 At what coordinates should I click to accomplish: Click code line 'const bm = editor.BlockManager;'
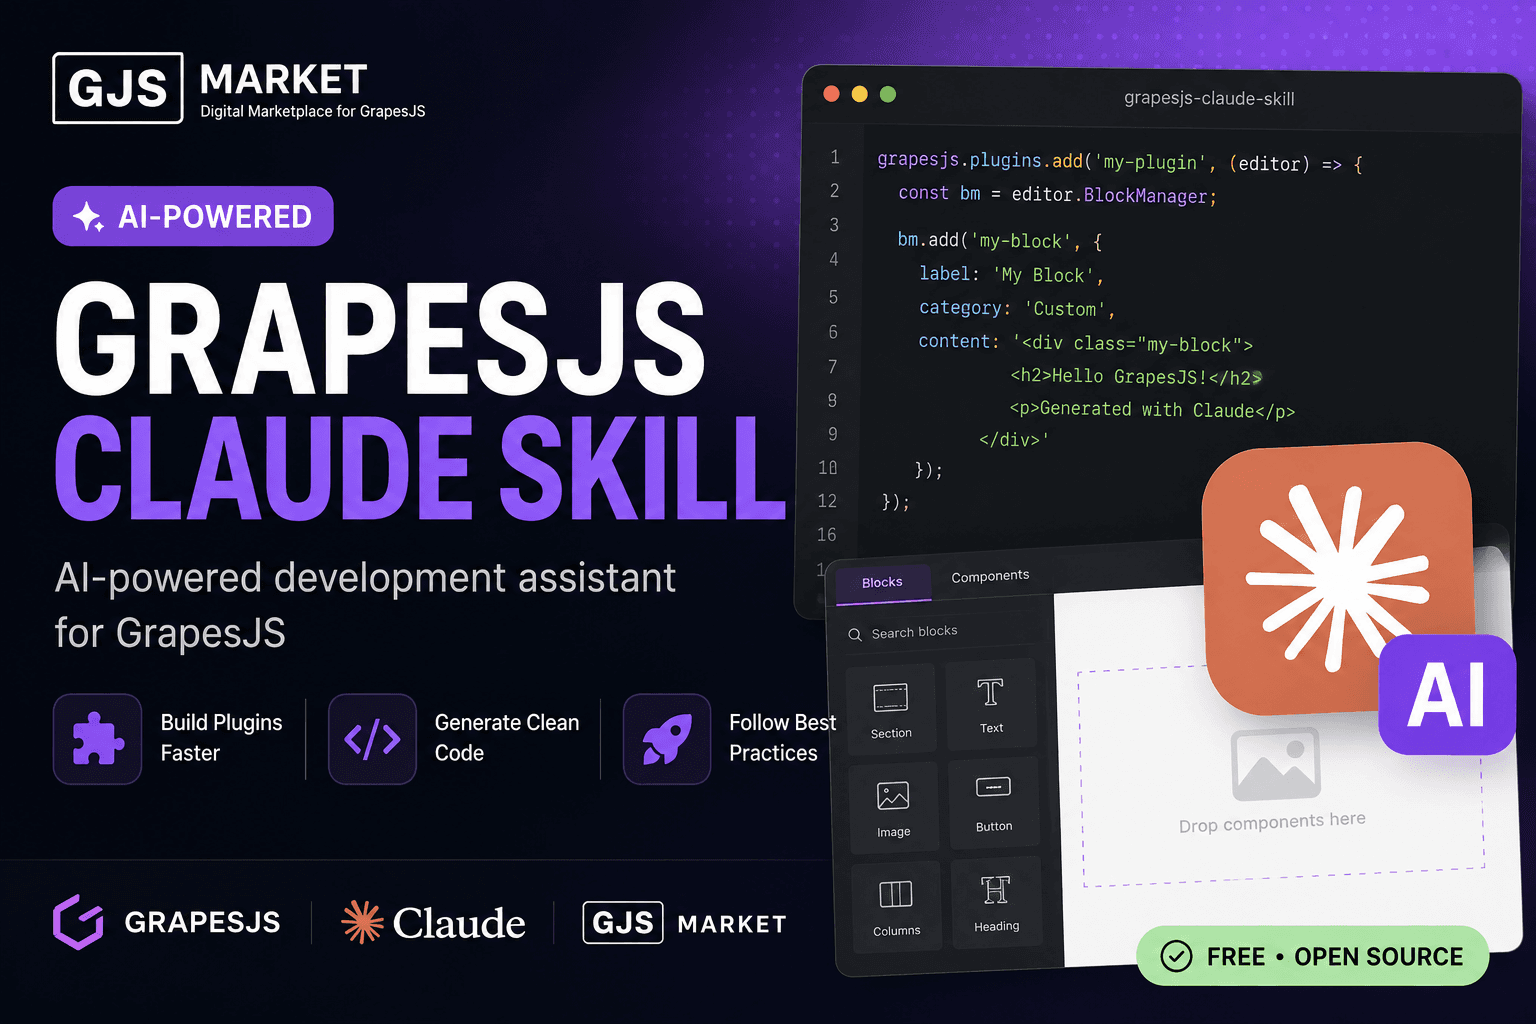[x=1057, y=194]
